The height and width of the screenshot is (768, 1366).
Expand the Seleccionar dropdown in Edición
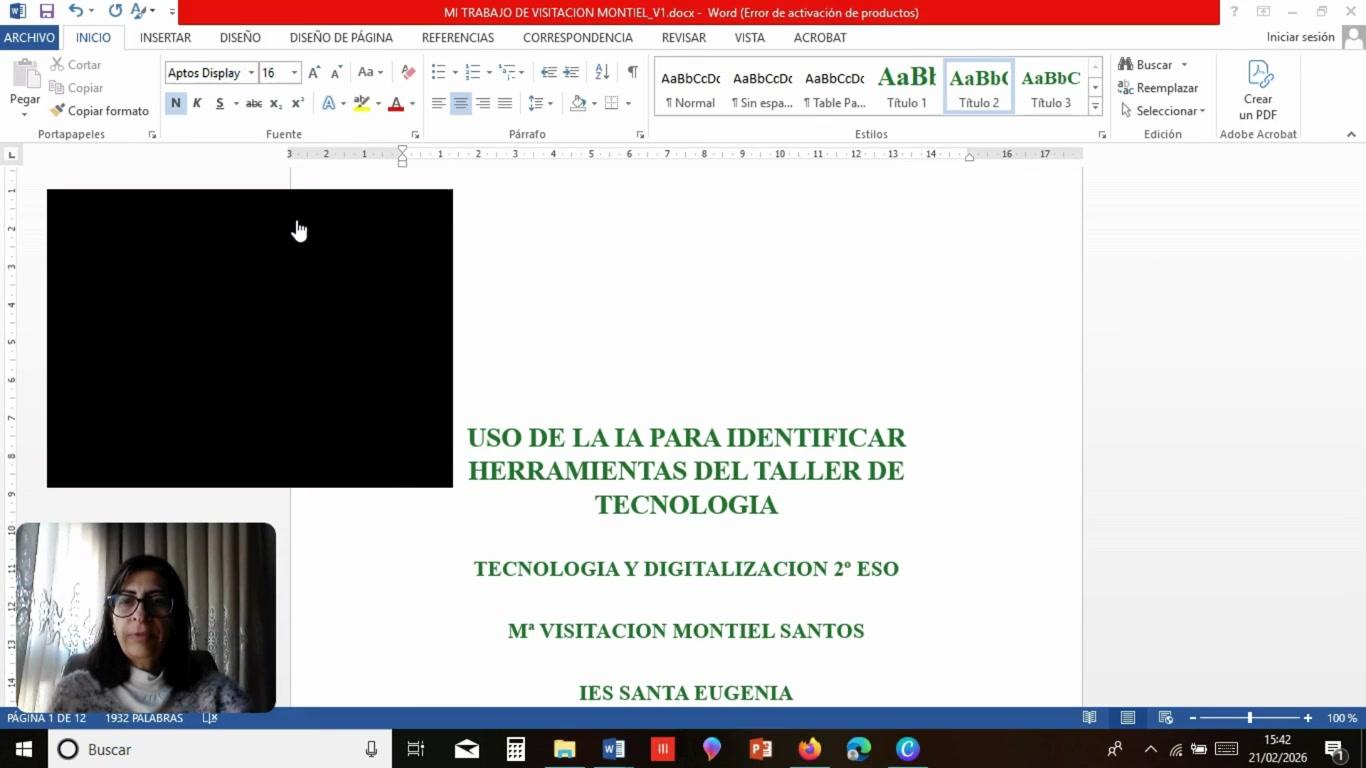pos(1165,111)
